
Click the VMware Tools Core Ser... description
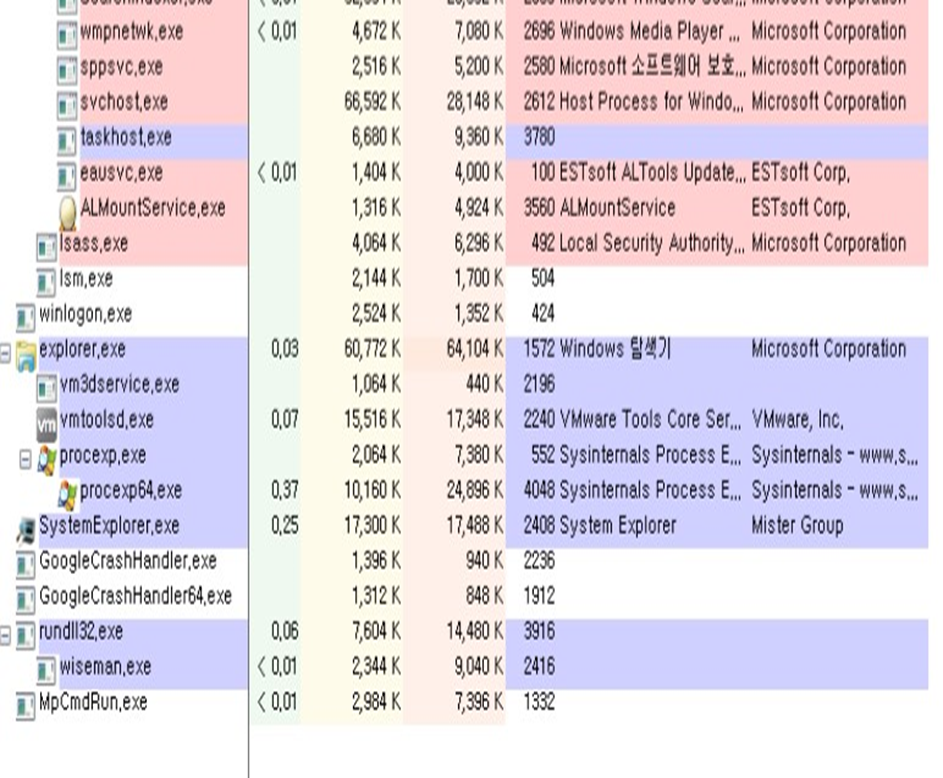pos(651,420)
